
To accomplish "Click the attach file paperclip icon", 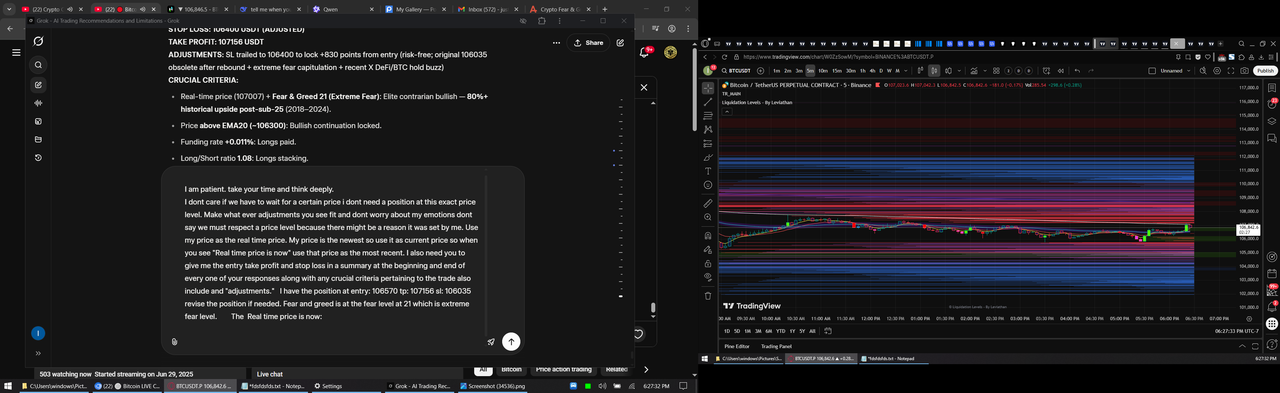I will click(x=175, y=341).
